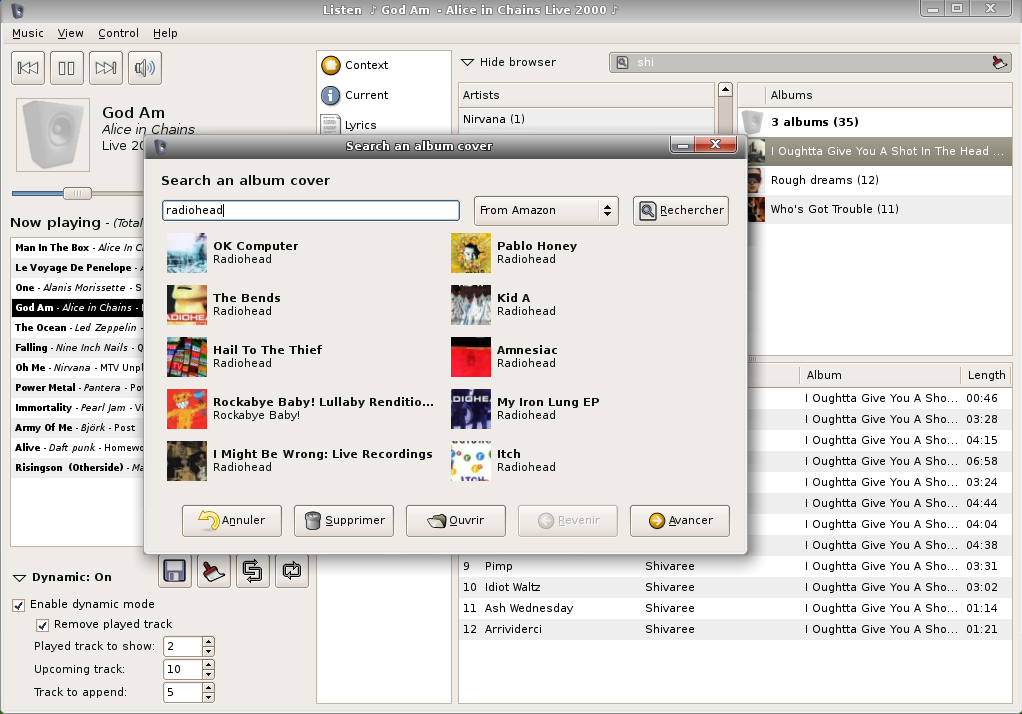
Task: Select The Ocean - Led Zeppelin entry
Action: click(78, 328)
